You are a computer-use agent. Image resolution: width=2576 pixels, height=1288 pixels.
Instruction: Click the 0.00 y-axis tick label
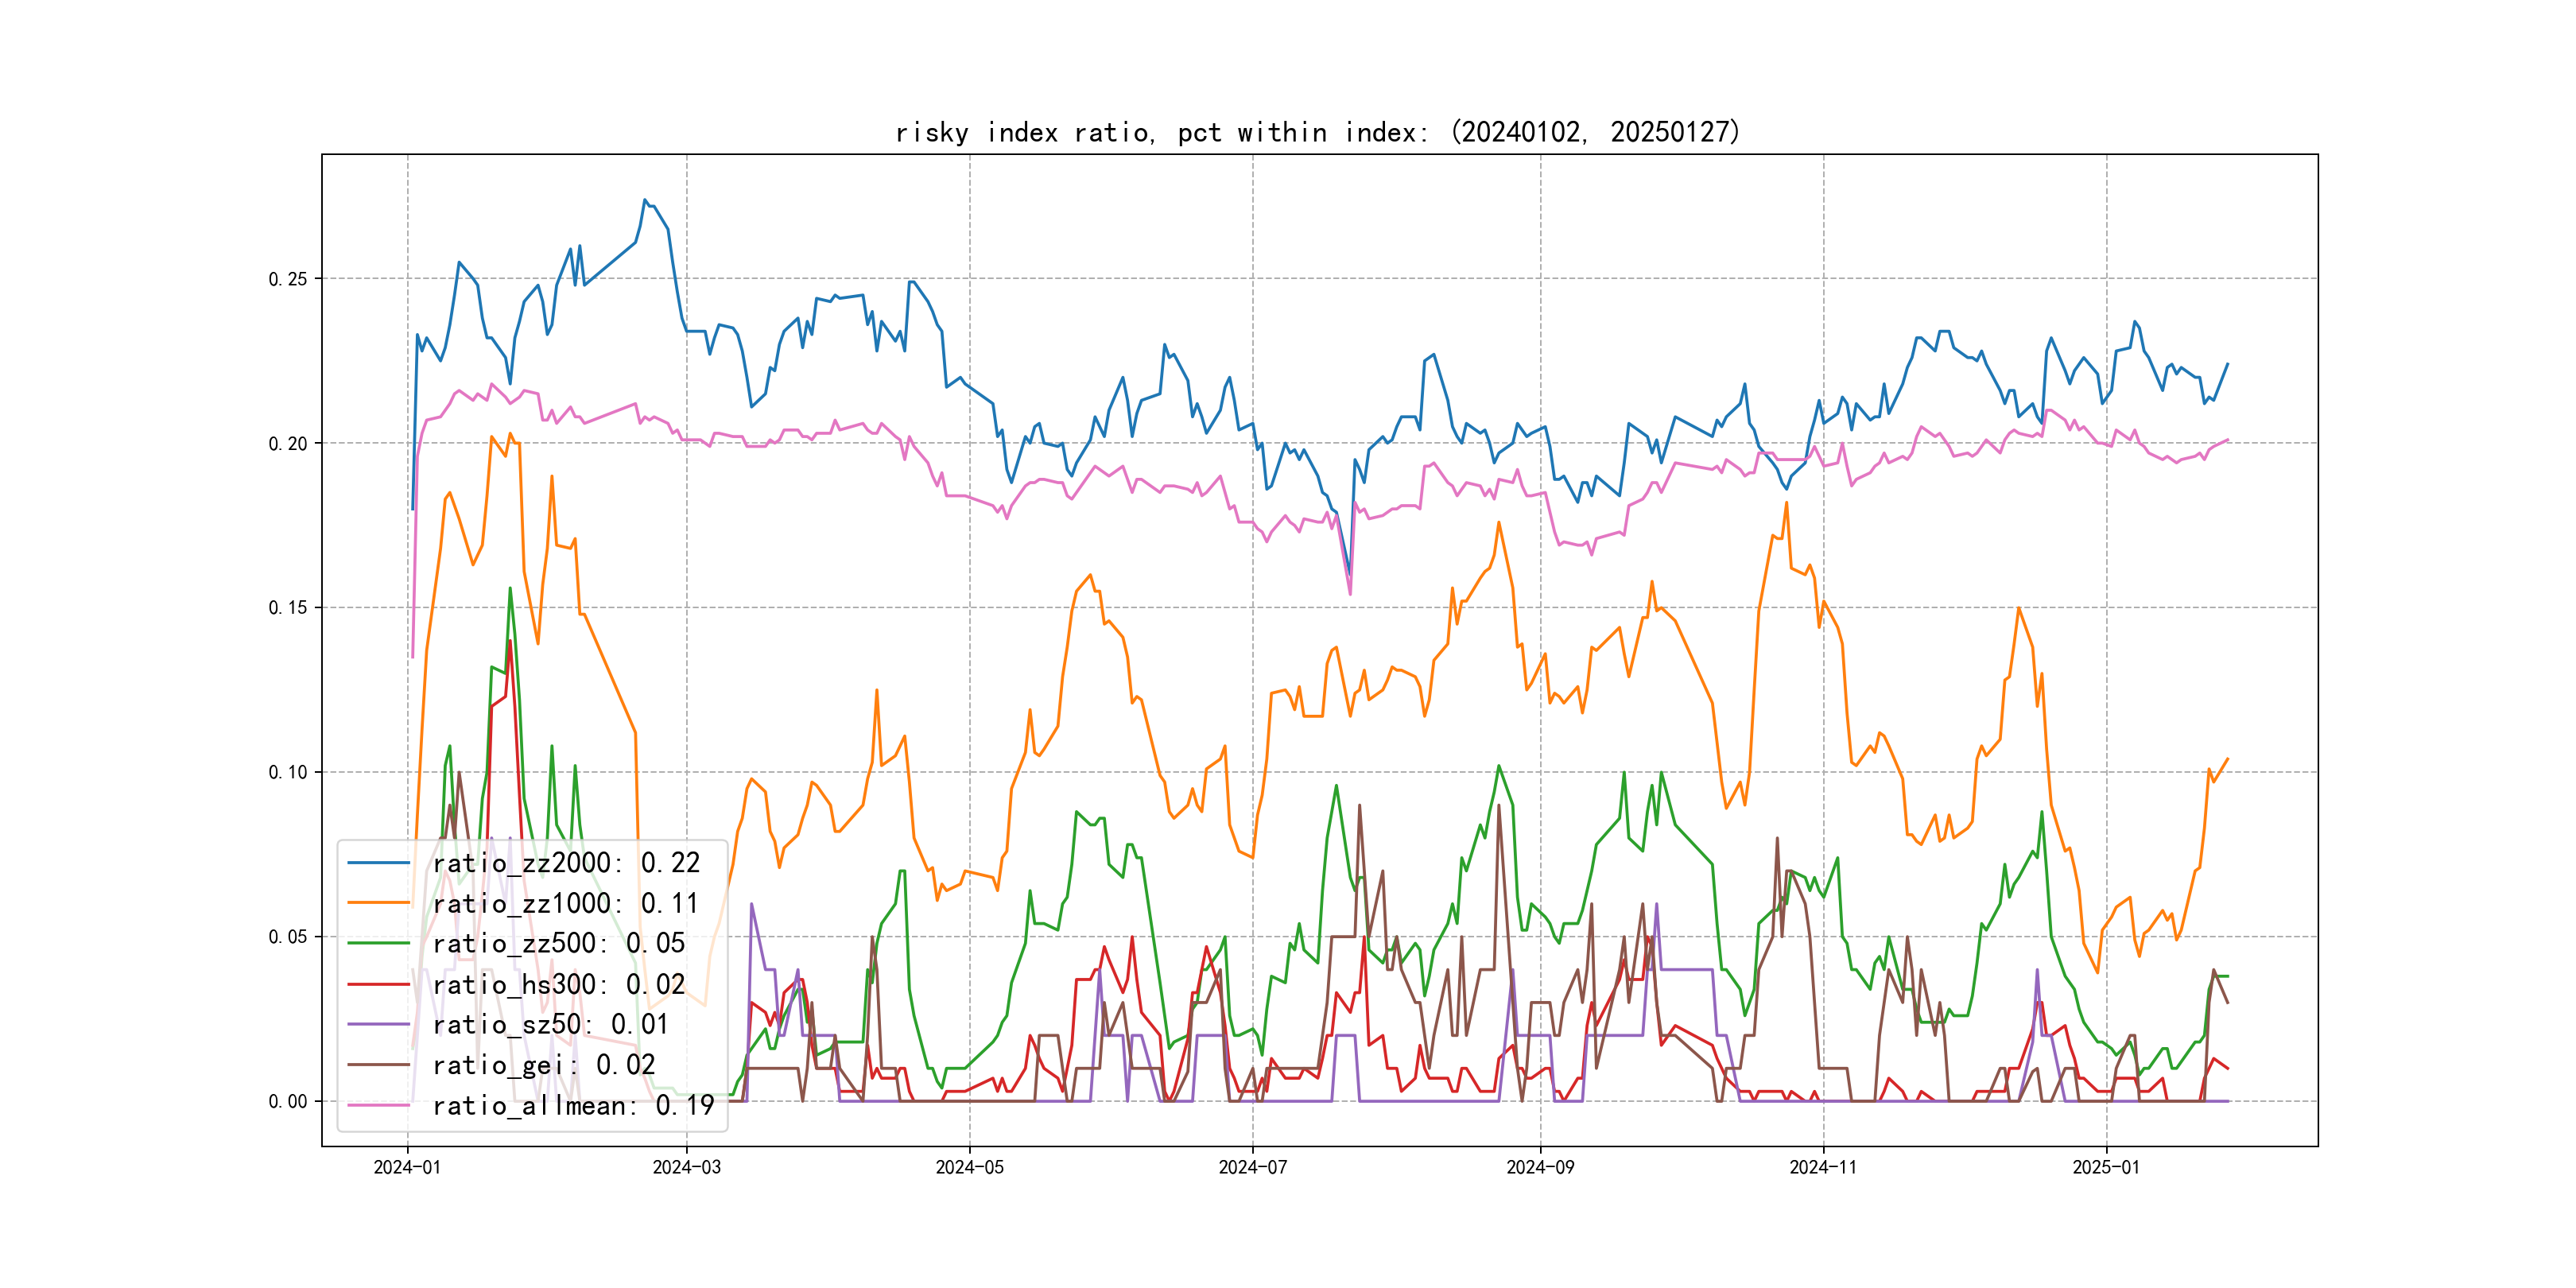click(x=287, y=1101)
